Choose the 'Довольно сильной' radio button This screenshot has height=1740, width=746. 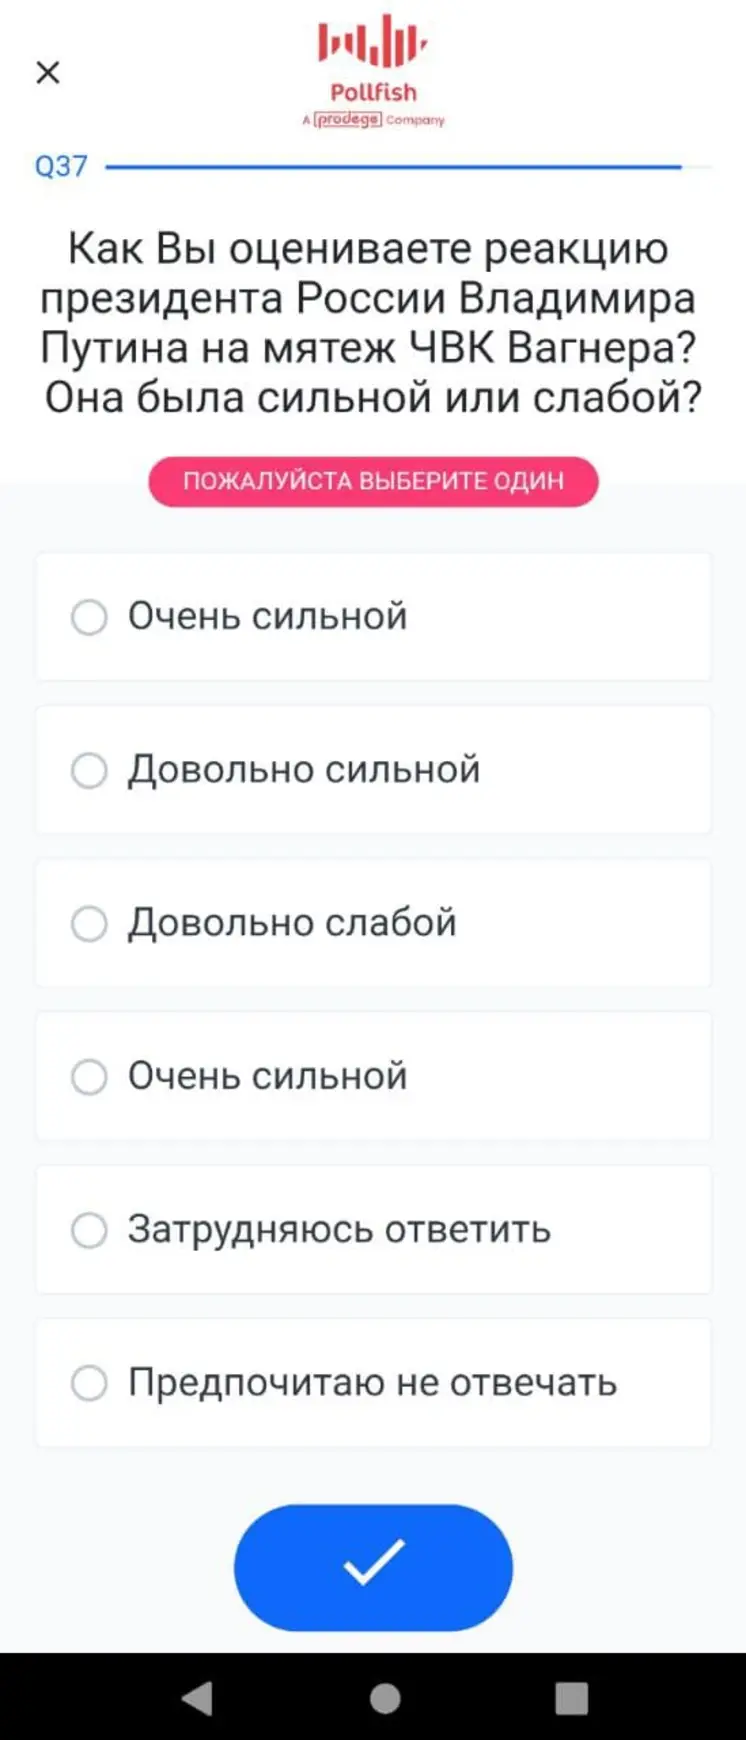click(x=89, y=770)
